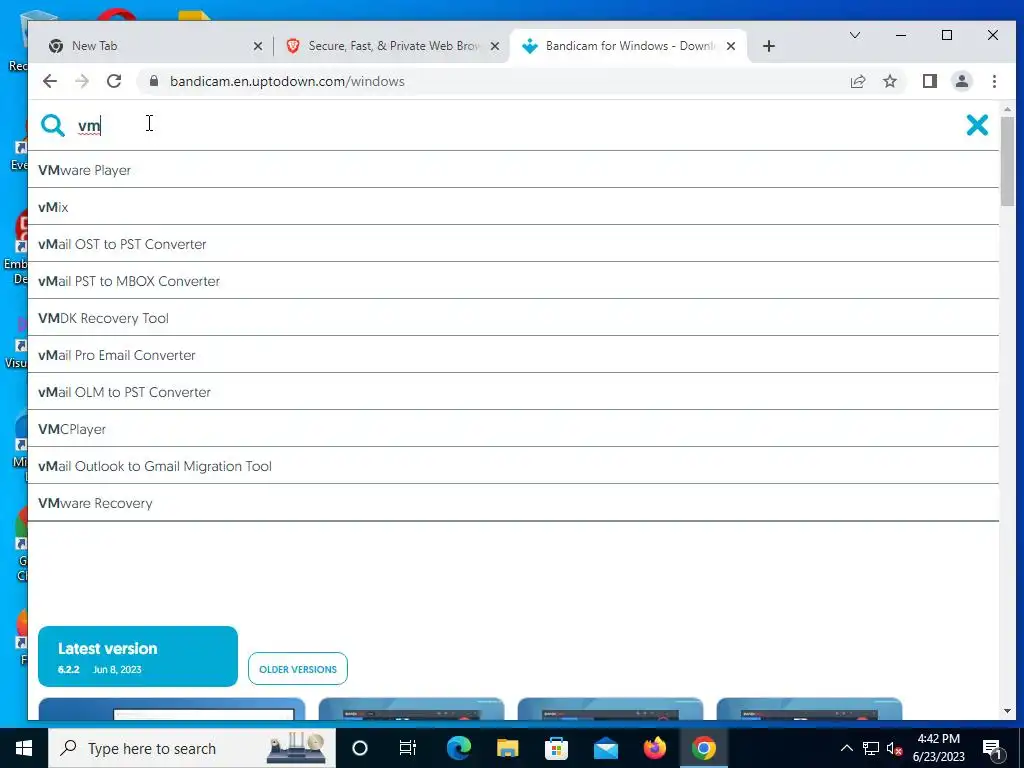Bookmark this page with the star icon
This screenshot has width=1024, height=768.
889,81
